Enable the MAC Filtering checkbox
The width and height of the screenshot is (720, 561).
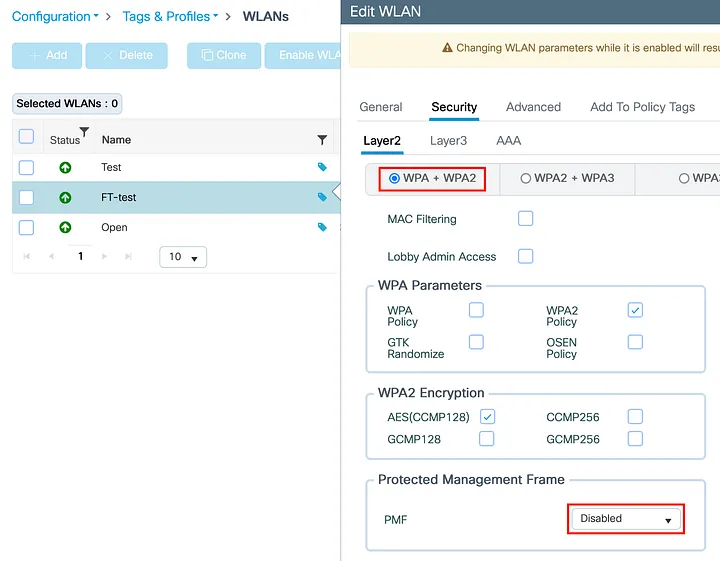tap(525, 218)
